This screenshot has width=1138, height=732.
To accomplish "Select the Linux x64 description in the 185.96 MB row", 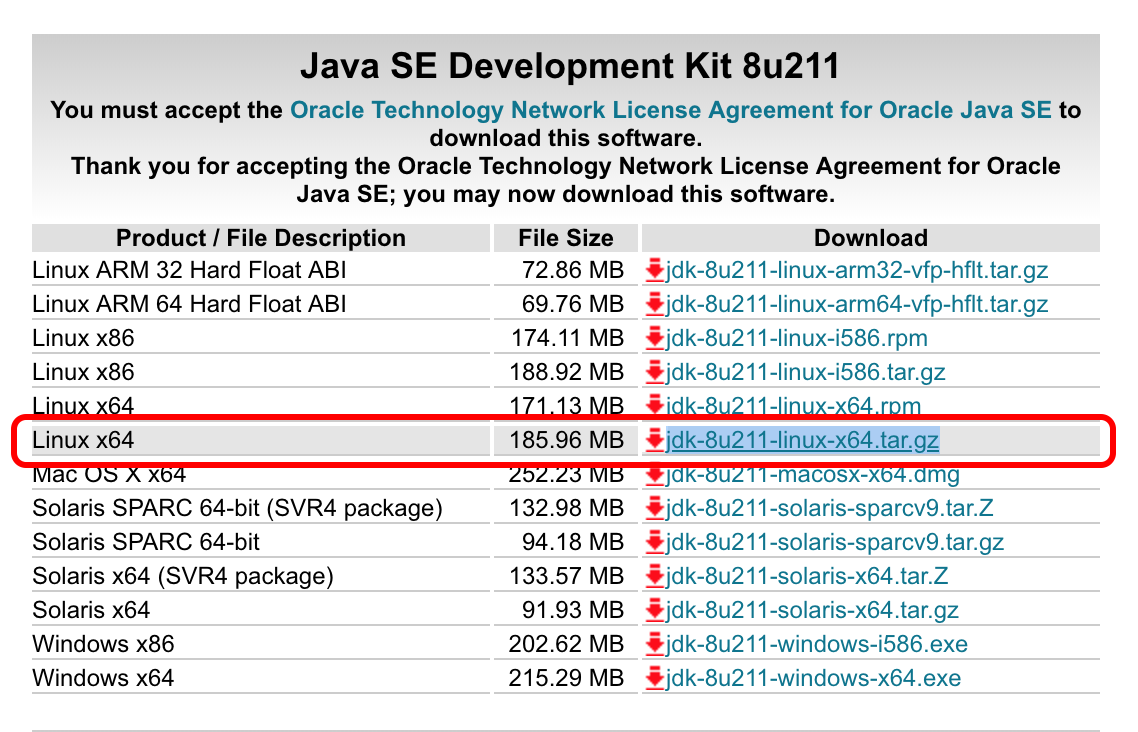I will [x=83, y=440].
